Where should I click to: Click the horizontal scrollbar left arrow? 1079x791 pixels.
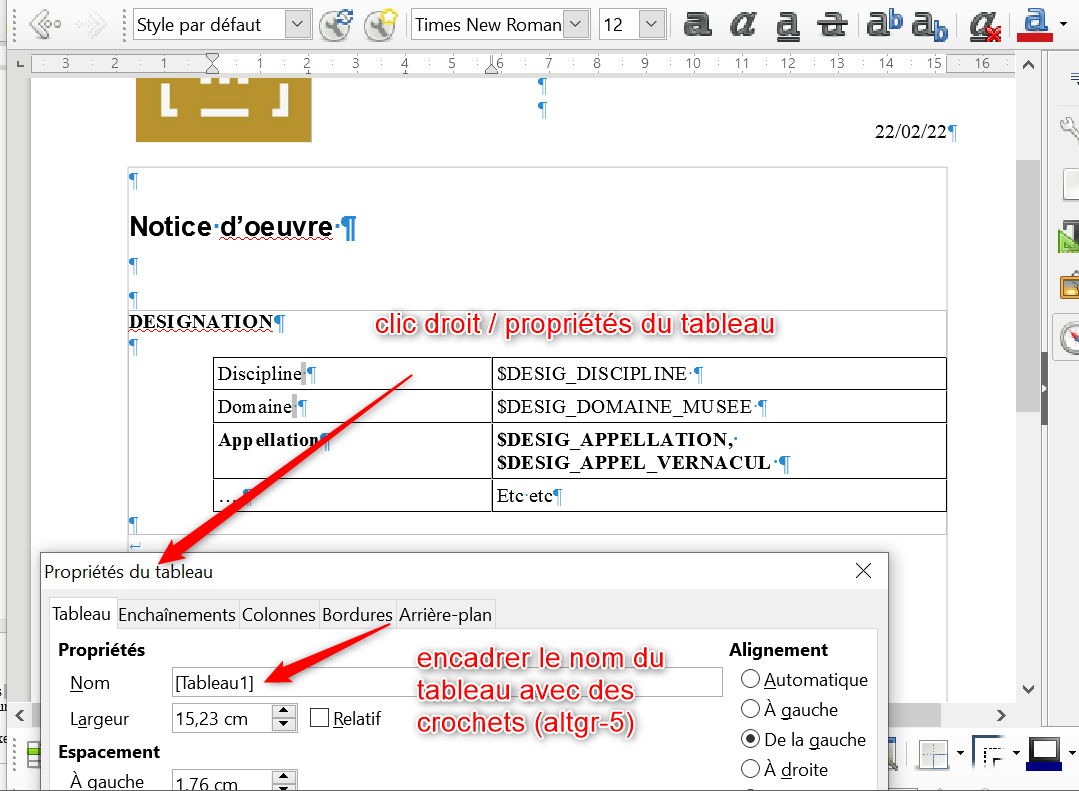pyautogui.click(x=20, y=715)
